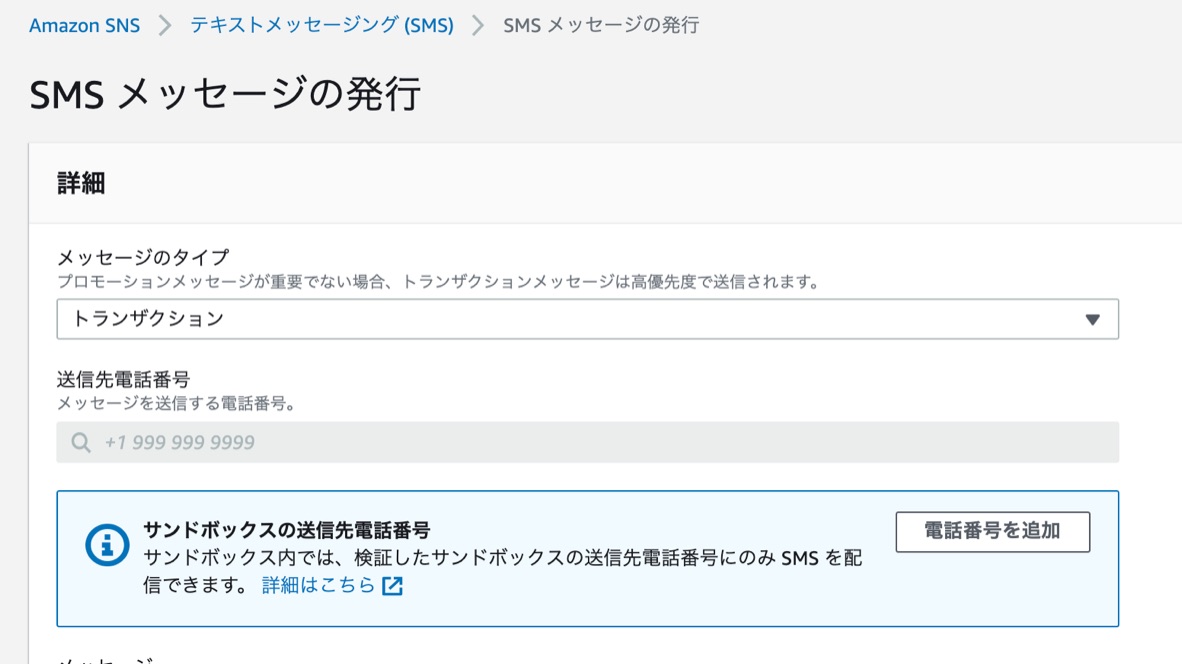
Task: Click the SMS メッセージの発行 breadcrumb text
Action: click(x=599, y=25)
